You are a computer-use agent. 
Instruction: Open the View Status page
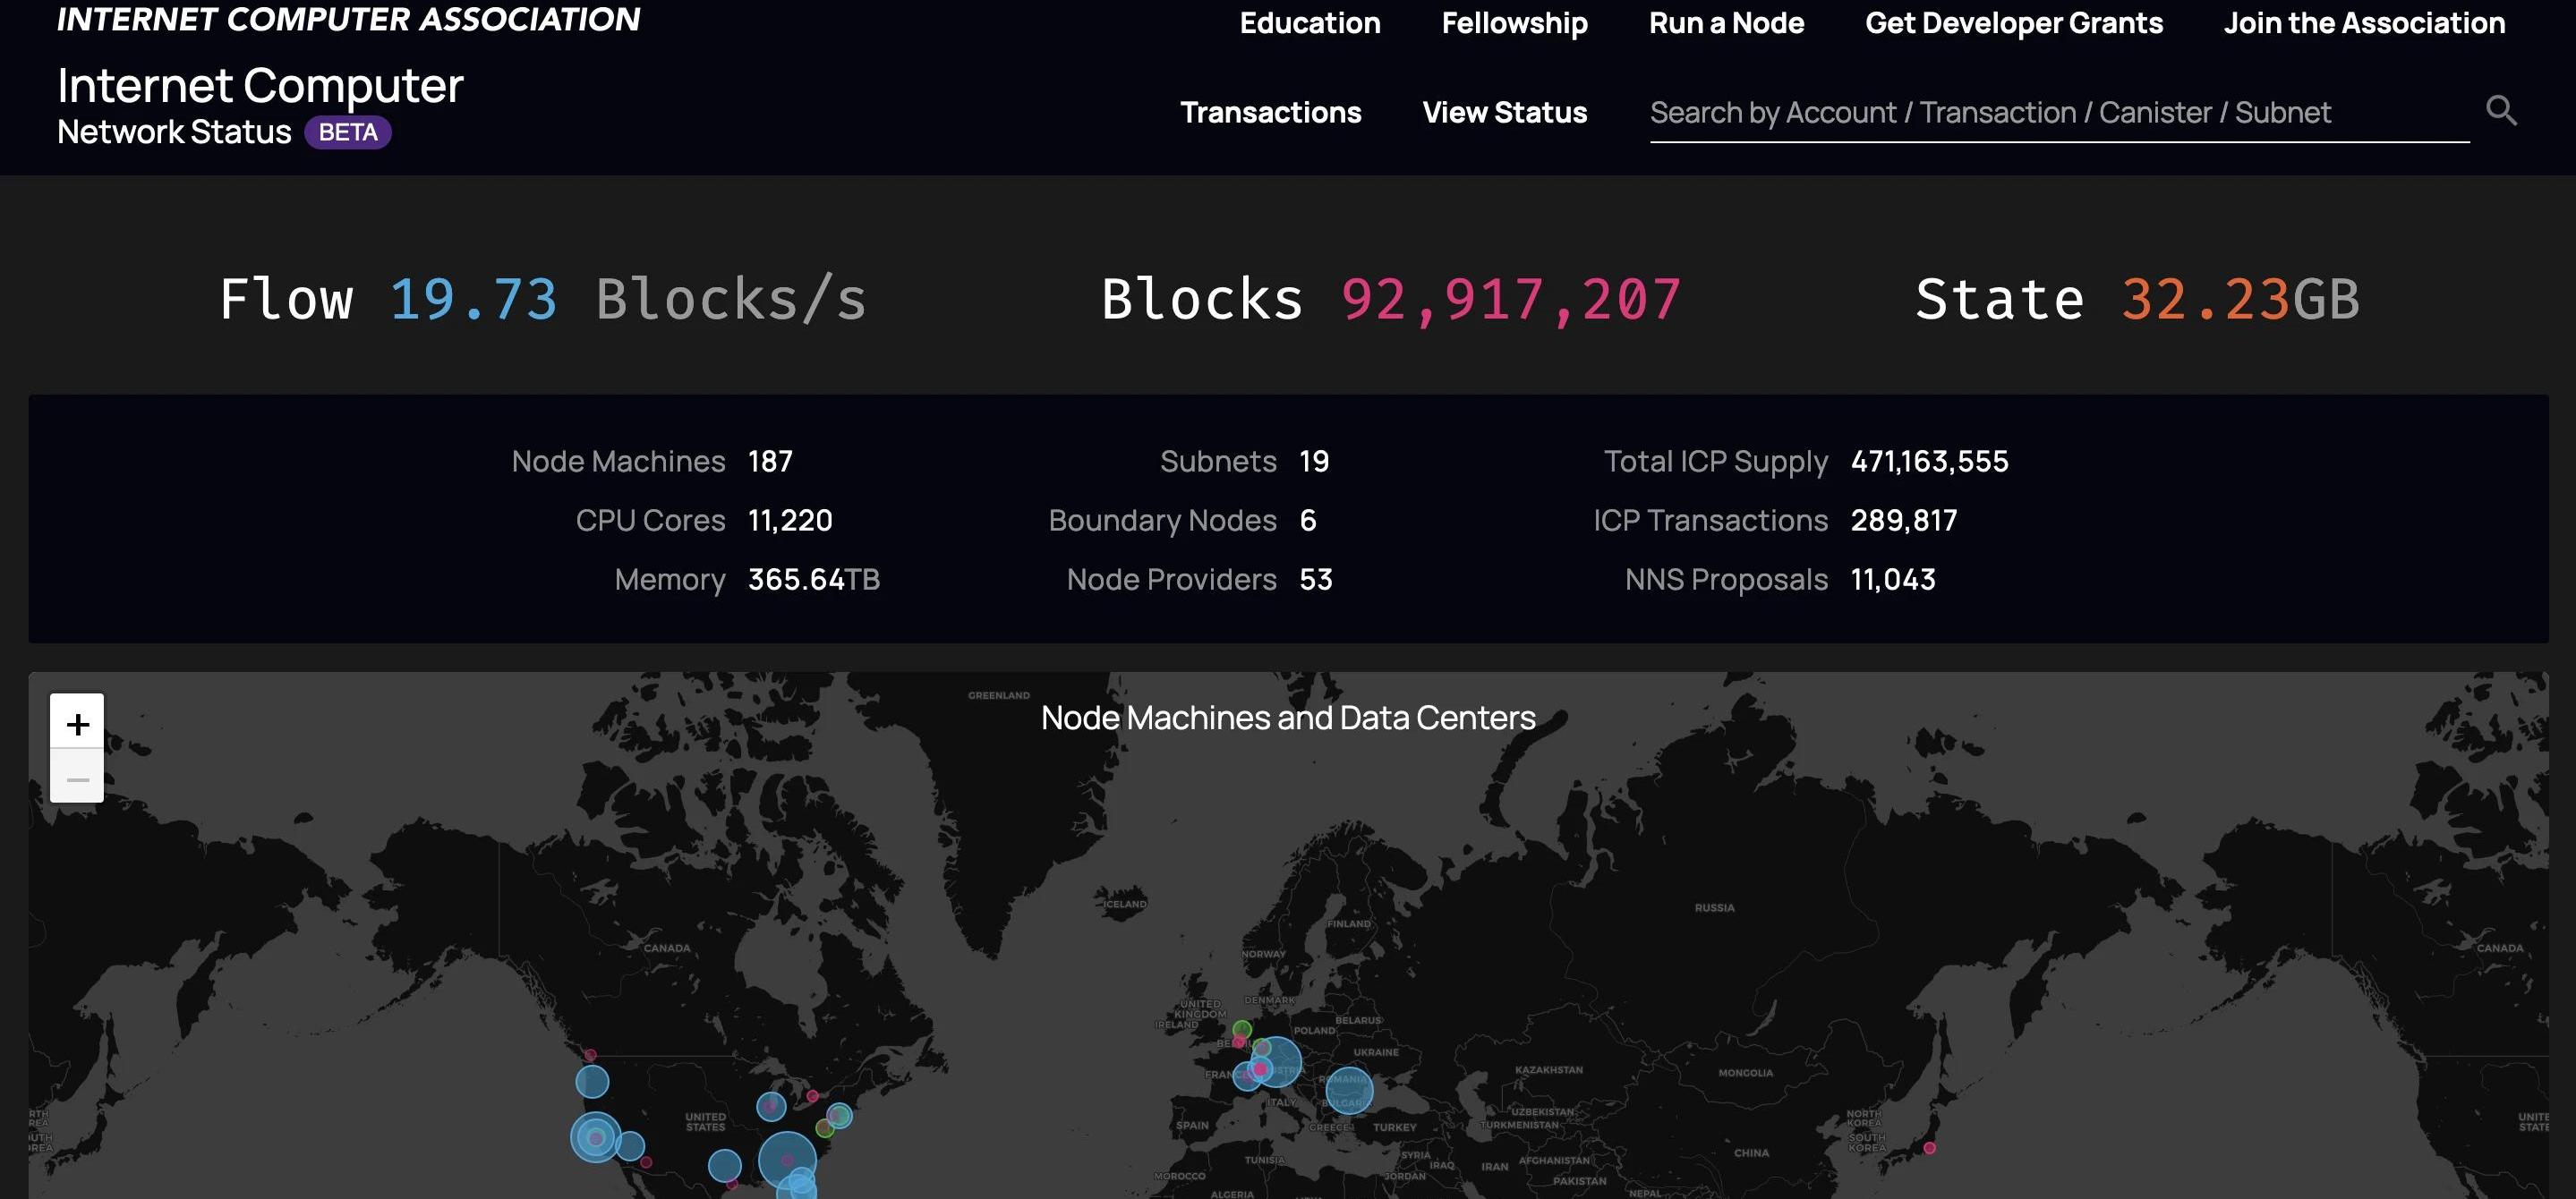1504,112
